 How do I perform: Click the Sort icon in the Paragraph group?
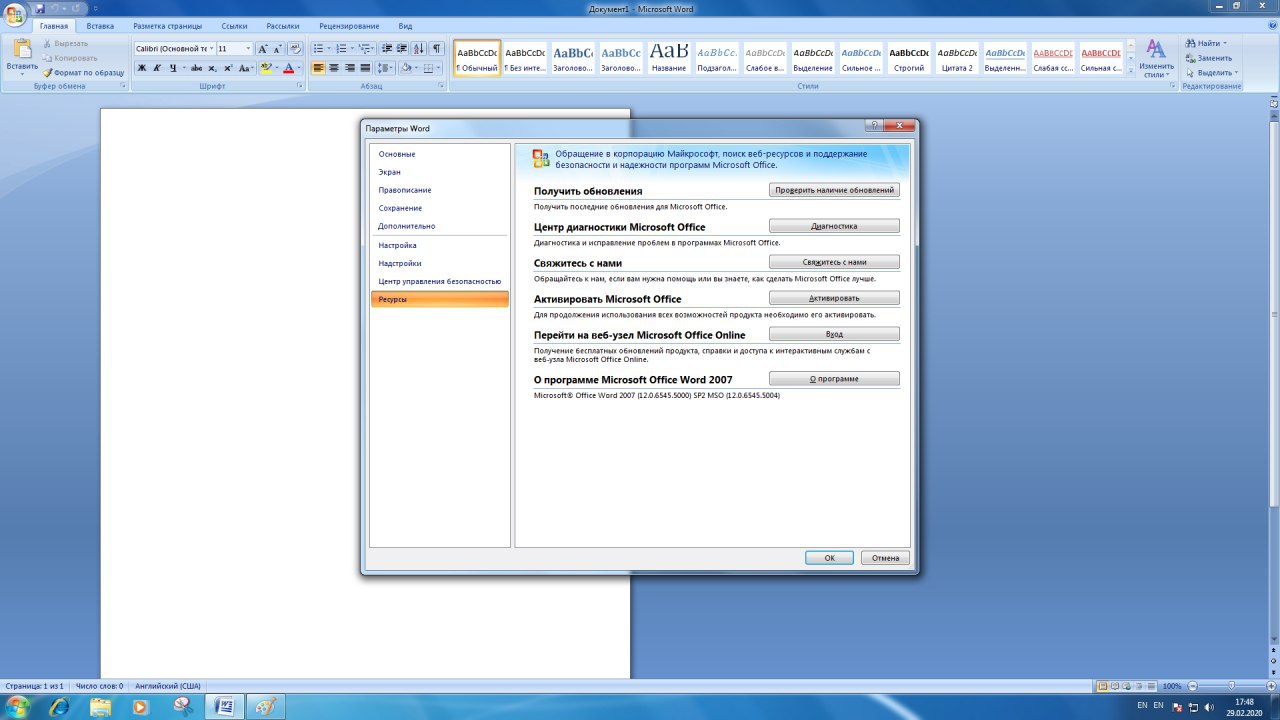click(x=419, y=48)
